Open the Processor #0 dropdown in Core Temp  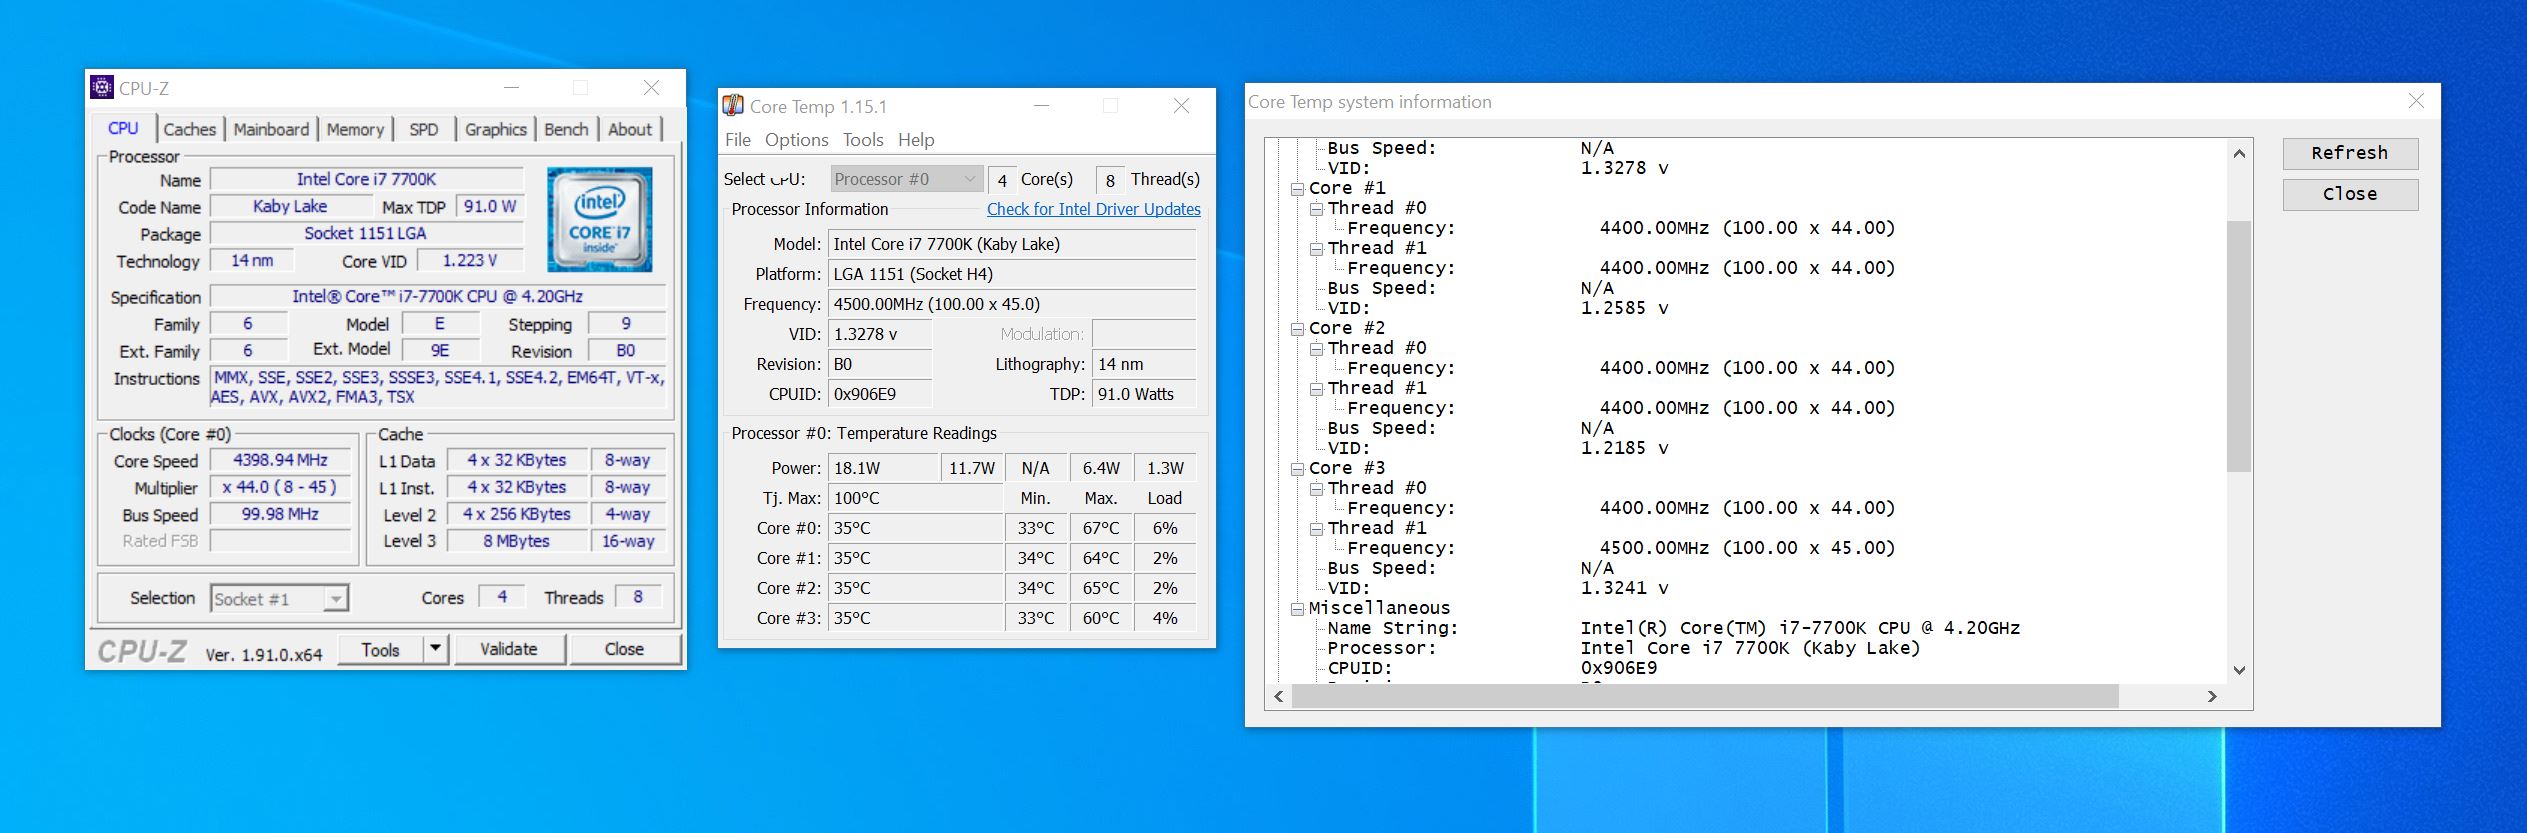(x=907, y=179)
